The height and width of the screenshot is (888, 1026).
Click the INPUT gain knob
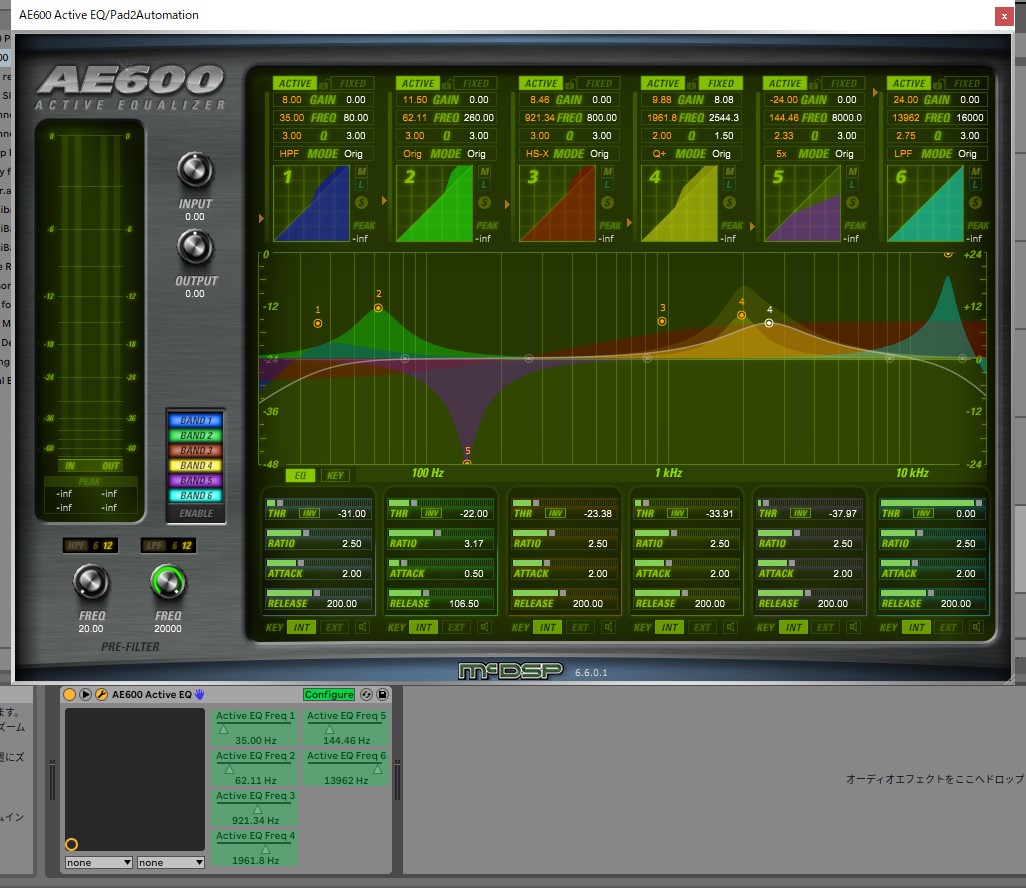[x=194, y=169]
